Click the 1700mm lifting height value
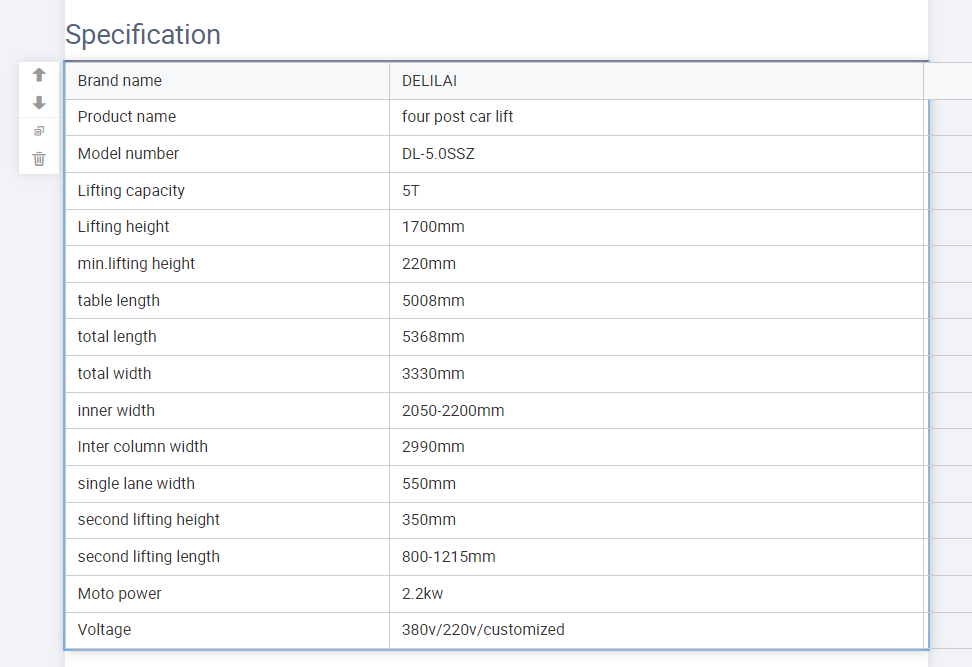The image size is (972, 667). pos(433,227)
